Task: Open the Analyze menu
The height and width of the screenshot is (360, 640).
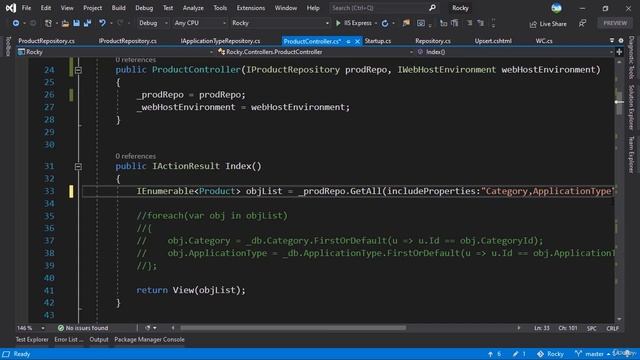Action: pyautogui.click(x=193, y=8)
